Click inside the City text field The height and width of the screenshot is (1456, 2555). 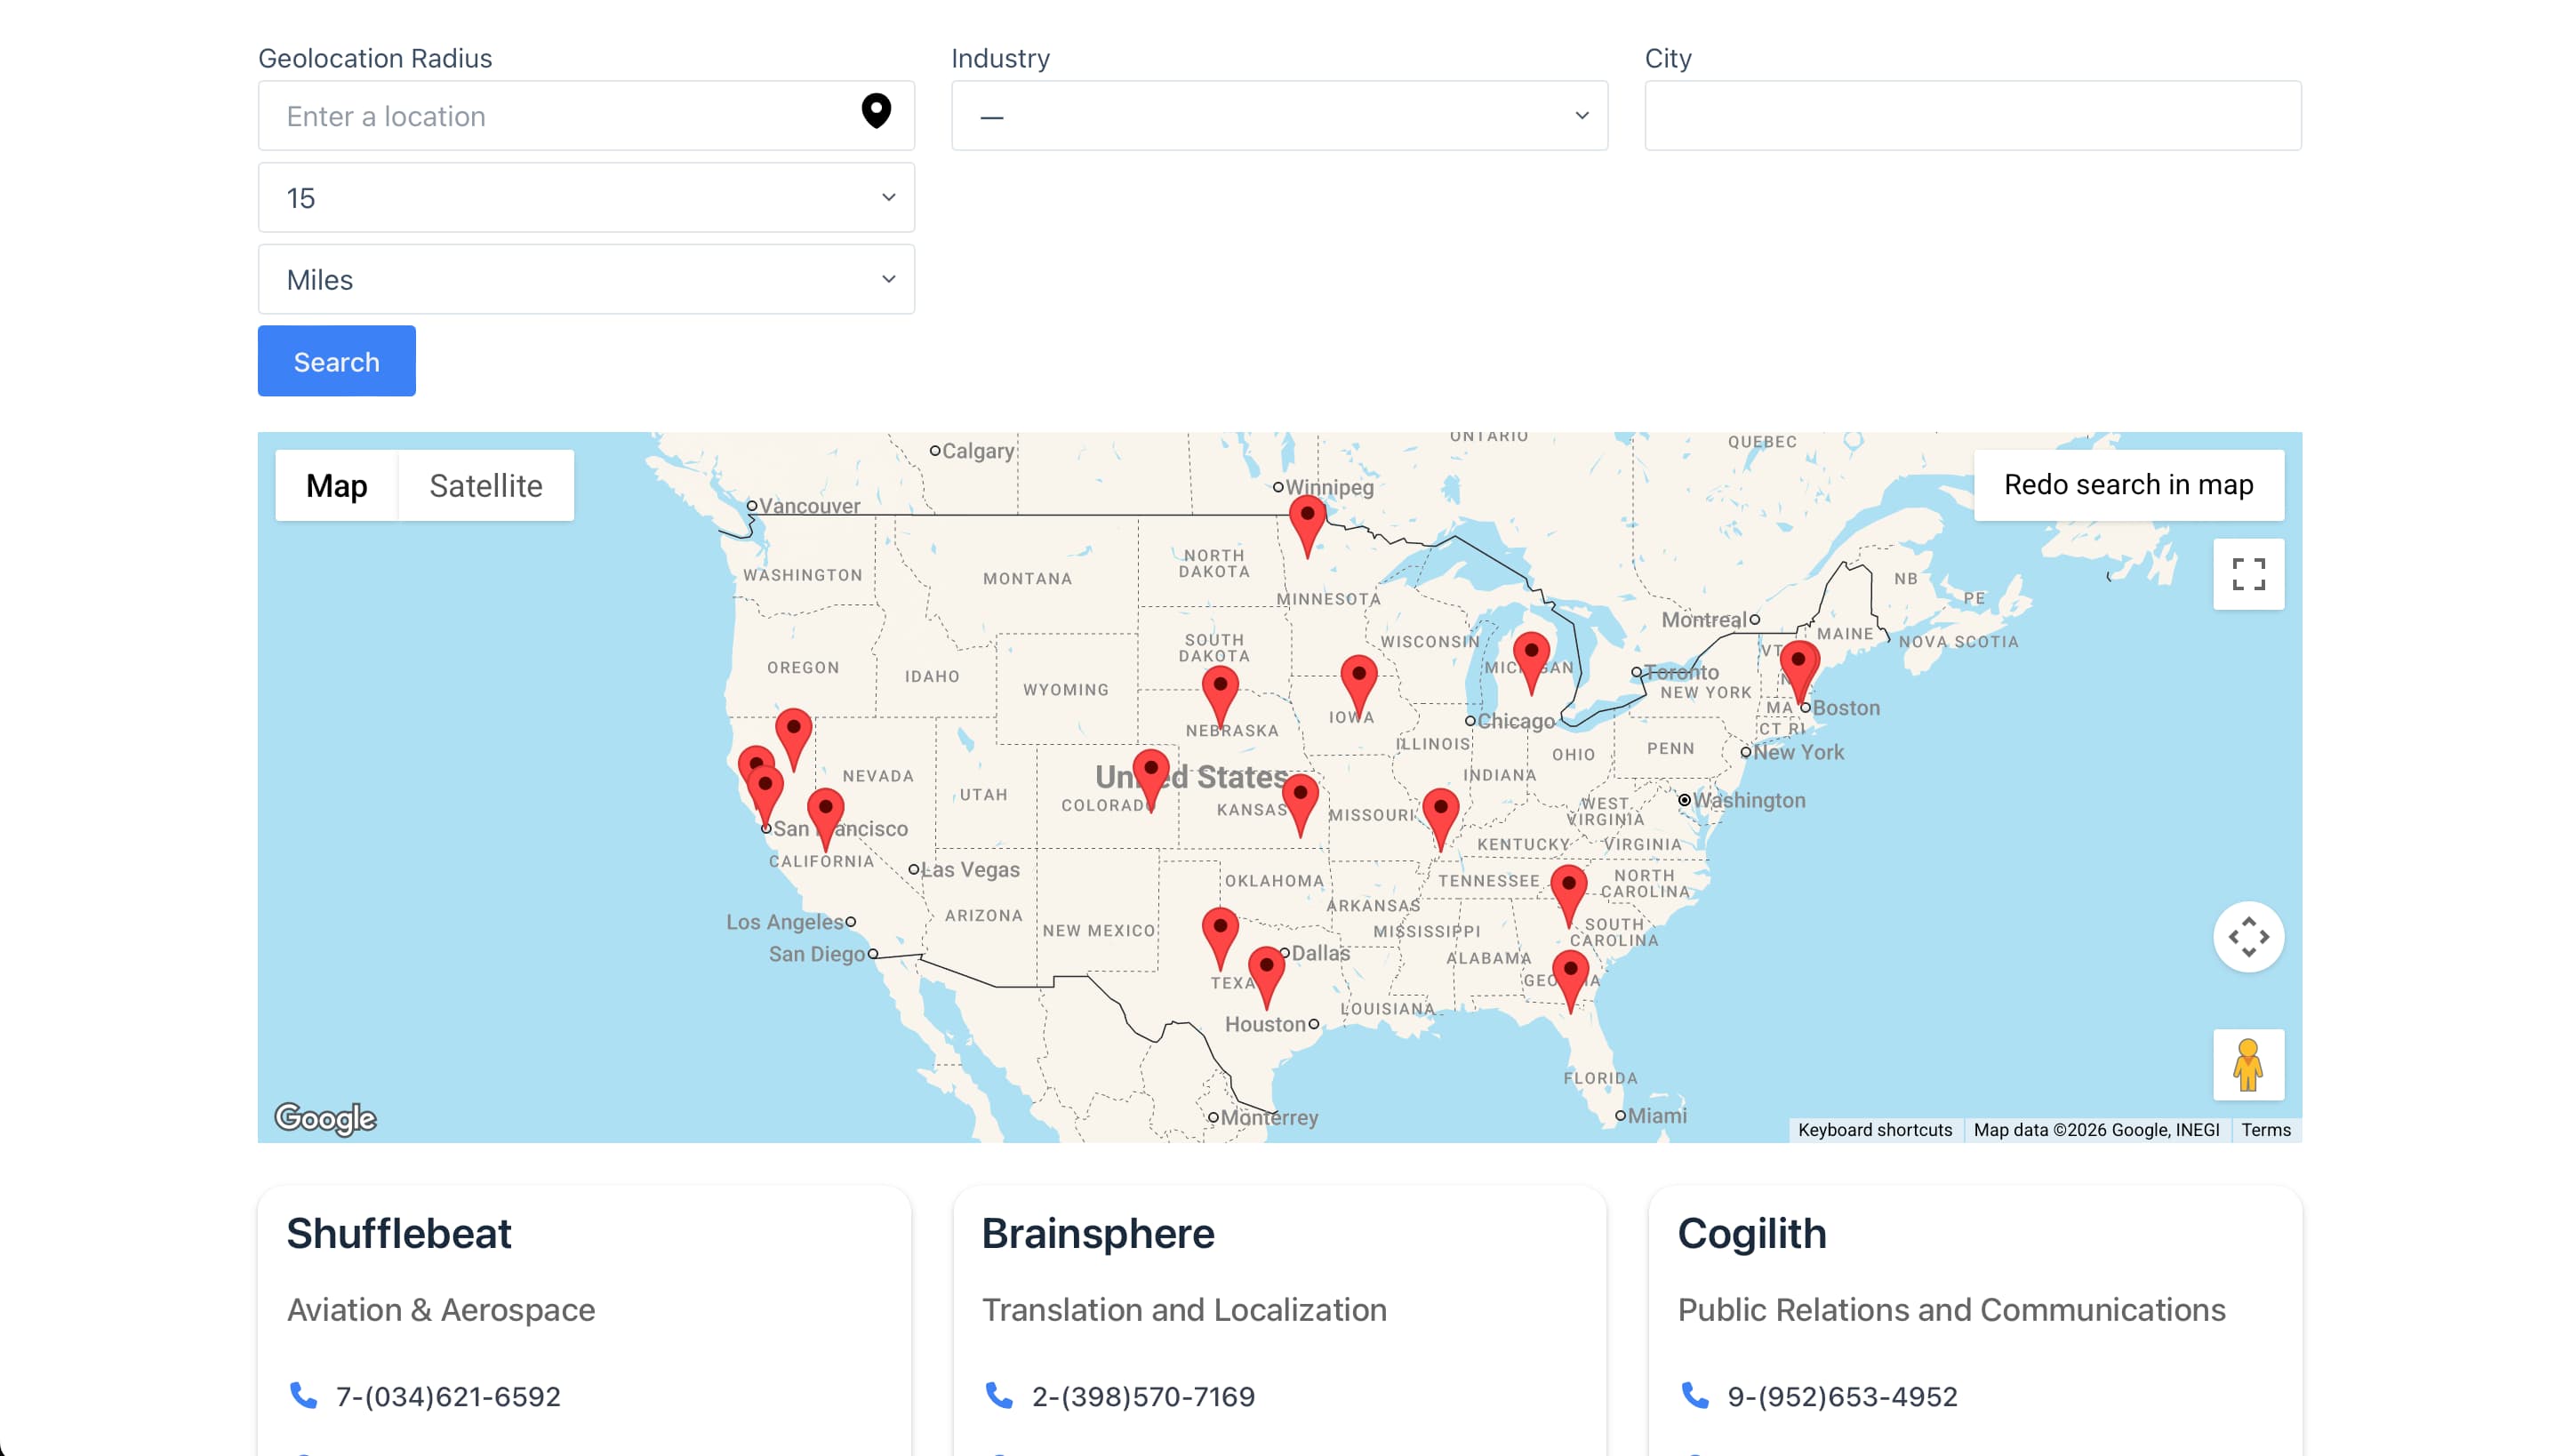coord(1971,115)
